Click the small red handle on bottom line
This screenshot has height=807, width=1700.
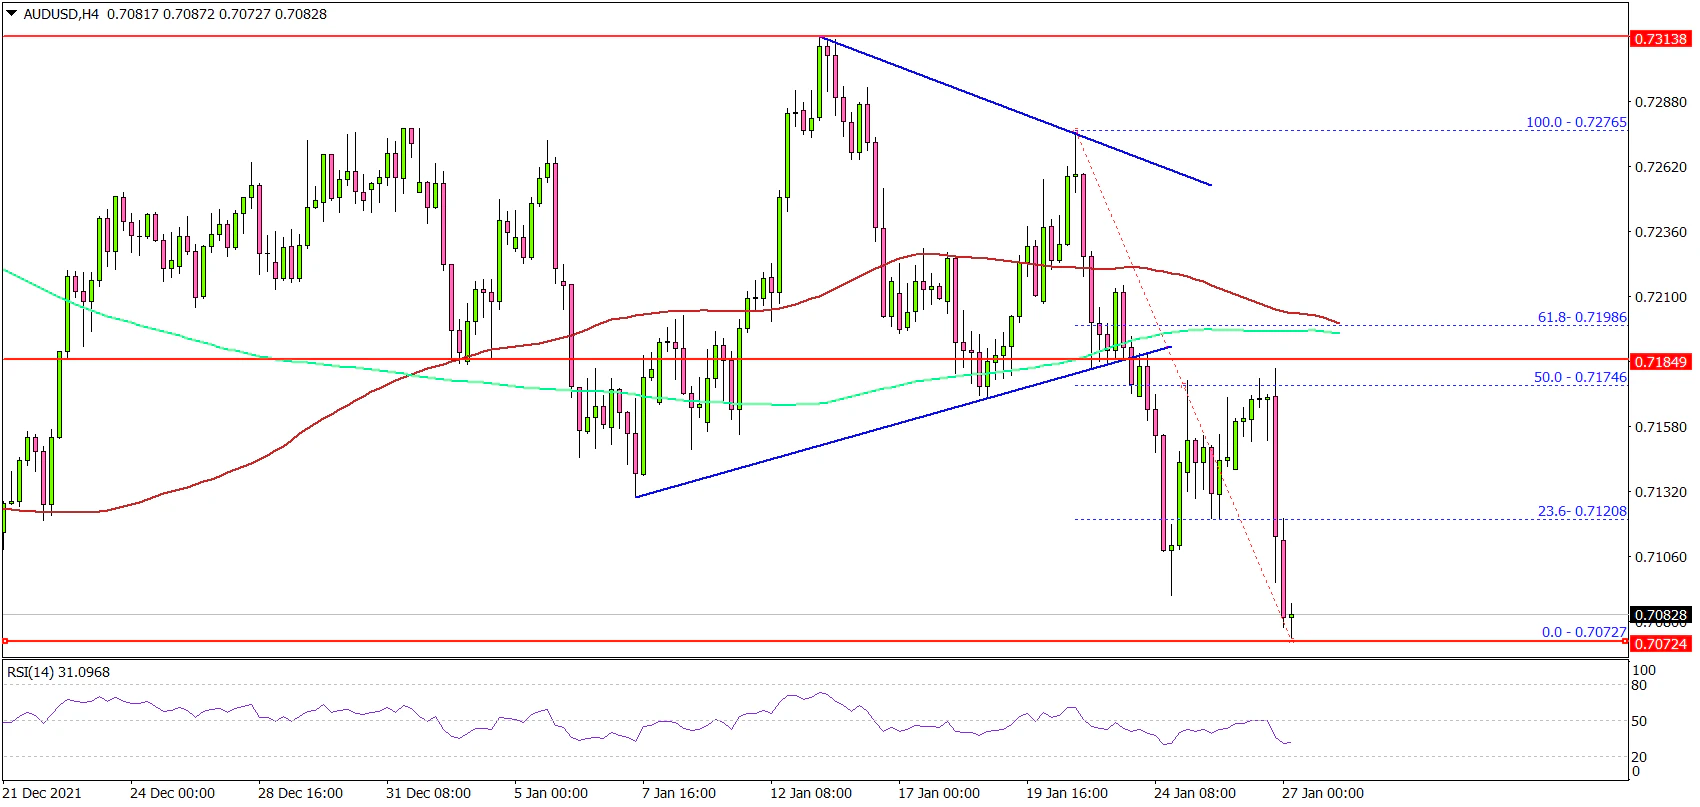coord(5,641)
